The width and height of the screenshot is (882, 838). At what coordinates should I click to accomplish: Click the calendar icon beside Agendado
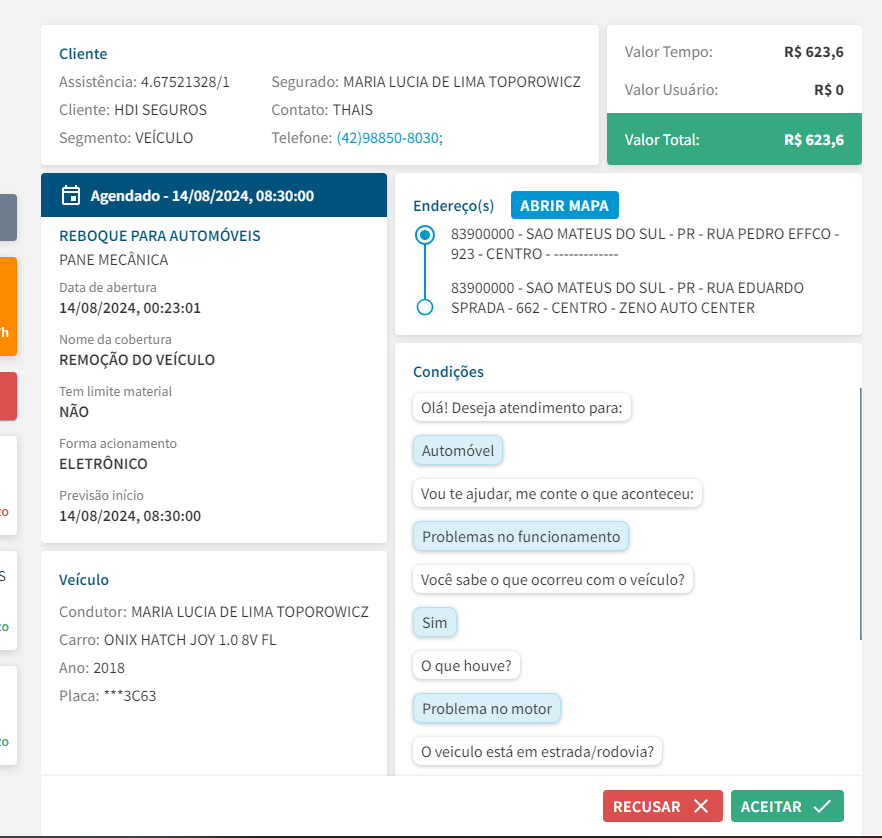(x=70, y=195)
